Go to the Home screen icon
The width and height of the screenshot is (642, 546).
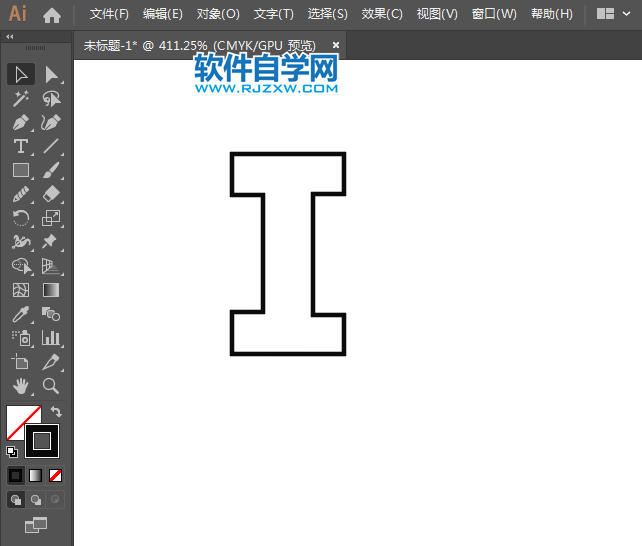point(52,15)
